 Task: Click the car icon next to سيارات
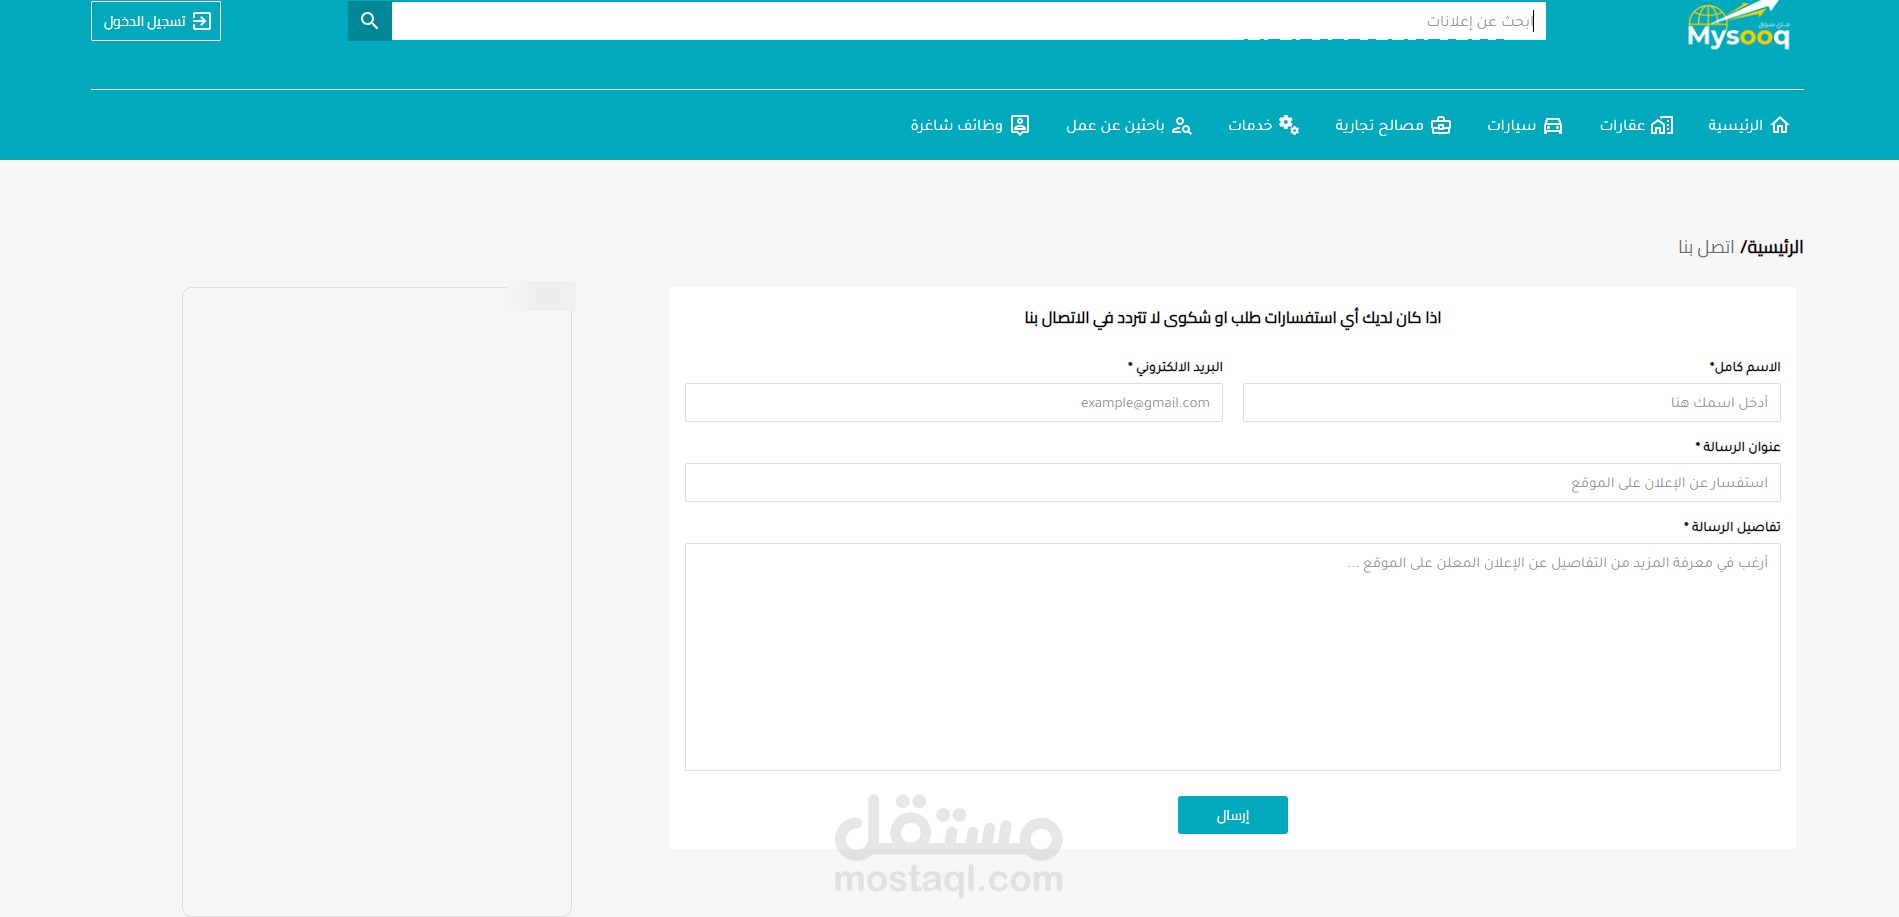point(1553,125)
